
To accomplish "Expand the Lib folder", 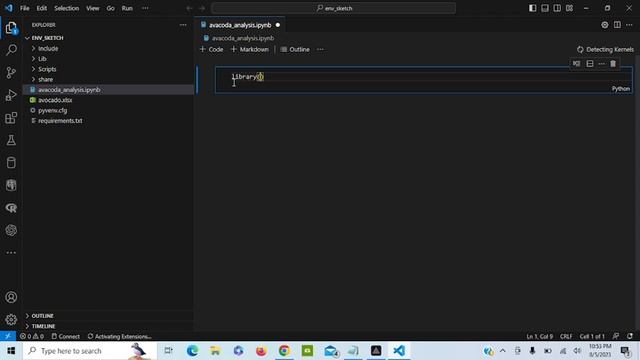I will [x=42, y=59].
